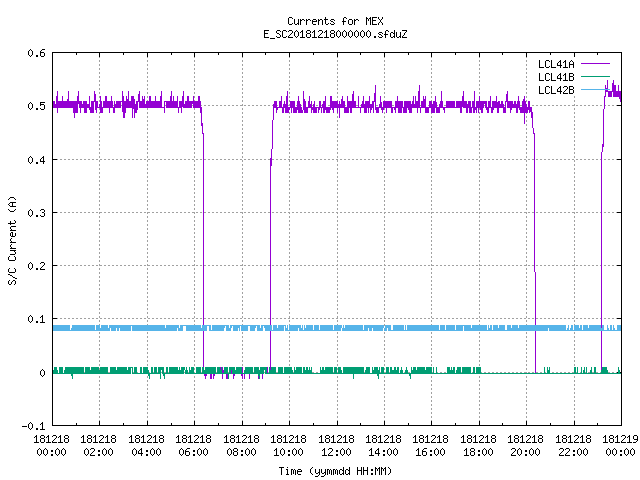The width and height of the screenshot is (640, 480).
Task: Click the x-axis tick 181218 16:00
Action: coord(431,446)
